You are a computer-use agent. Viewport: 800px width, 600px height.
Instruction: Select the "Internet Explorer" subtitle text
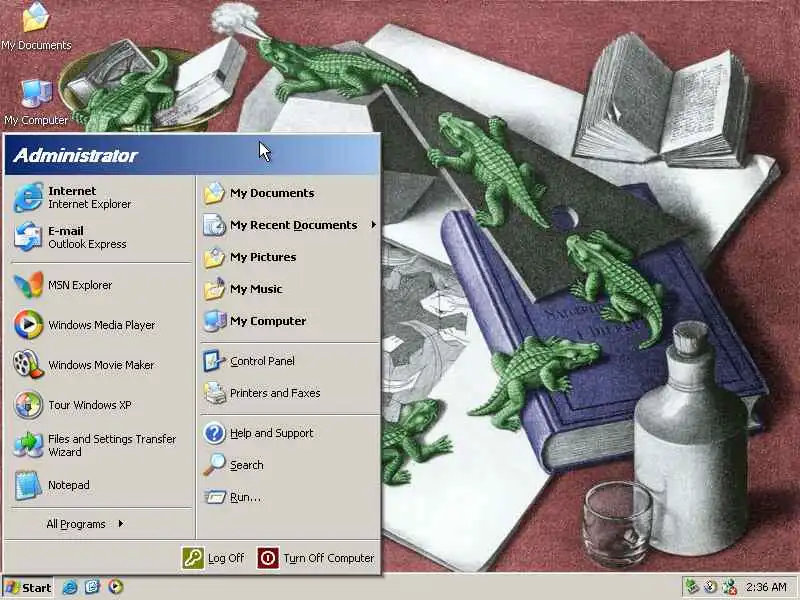pyautogui.click(x=90, y=204)
